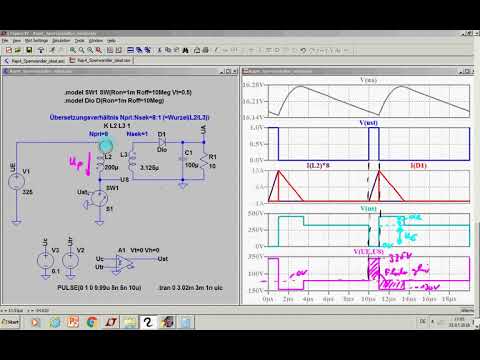Select the Pan magnifier icon
The width and height of the screenshot is (480, 360).
81,50
